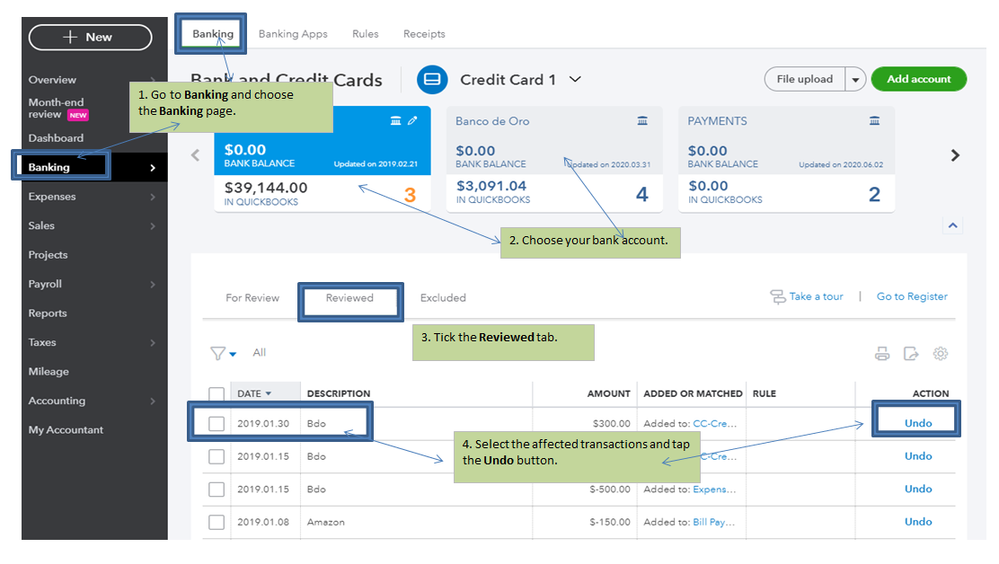The width and height of the screenshot is (999, 564).
Task: Switch to the Banking Apps tab
Action: click(x=292, y=34)
